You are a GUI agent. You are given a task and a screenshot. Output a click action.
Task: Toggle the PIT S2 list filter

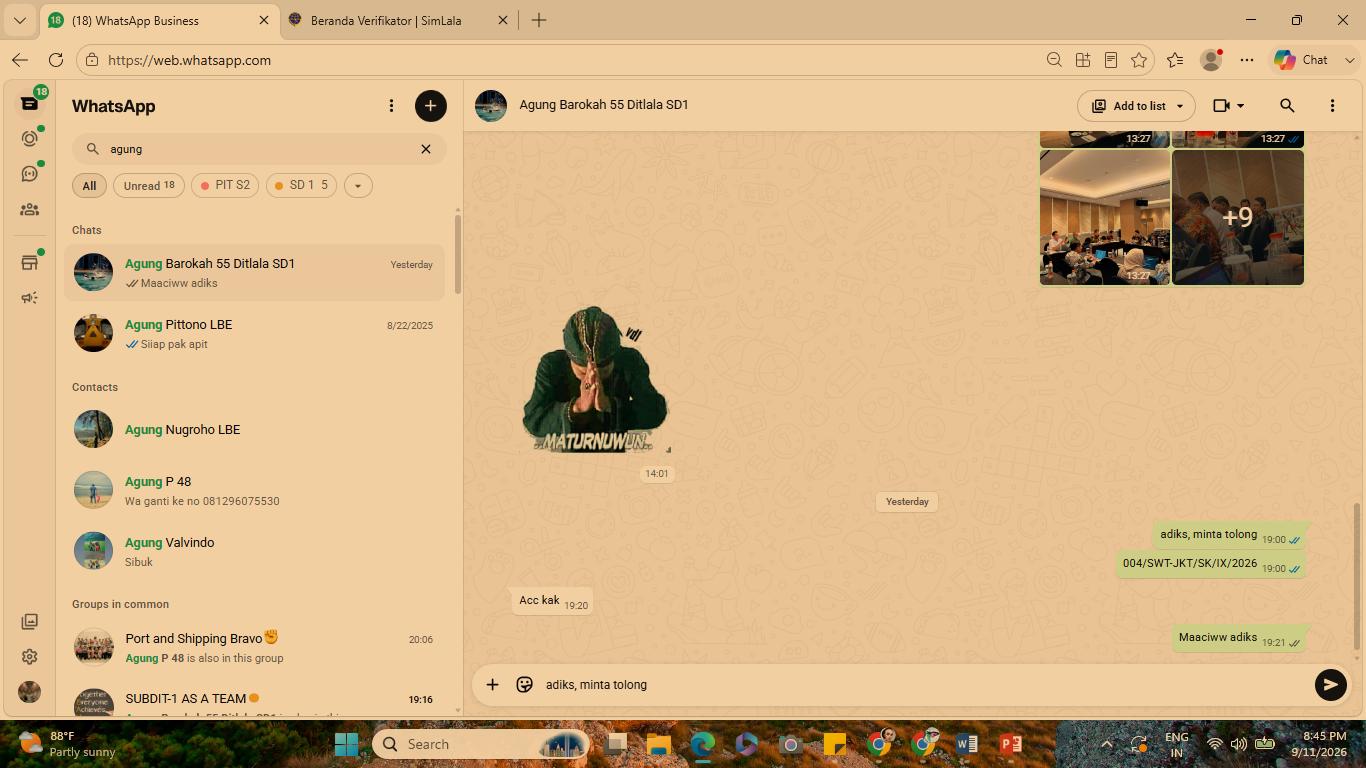225,185
